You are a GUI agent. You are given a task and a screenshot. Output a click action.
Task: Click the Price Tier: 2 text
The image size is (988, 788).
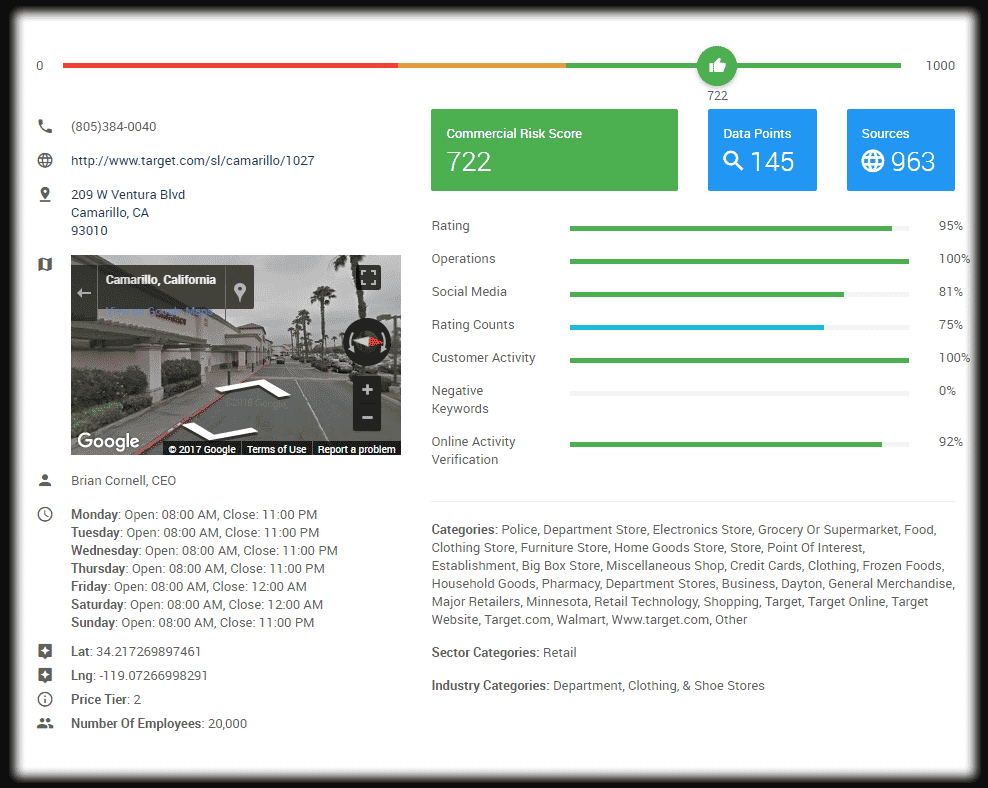click(x=106, y=699)
